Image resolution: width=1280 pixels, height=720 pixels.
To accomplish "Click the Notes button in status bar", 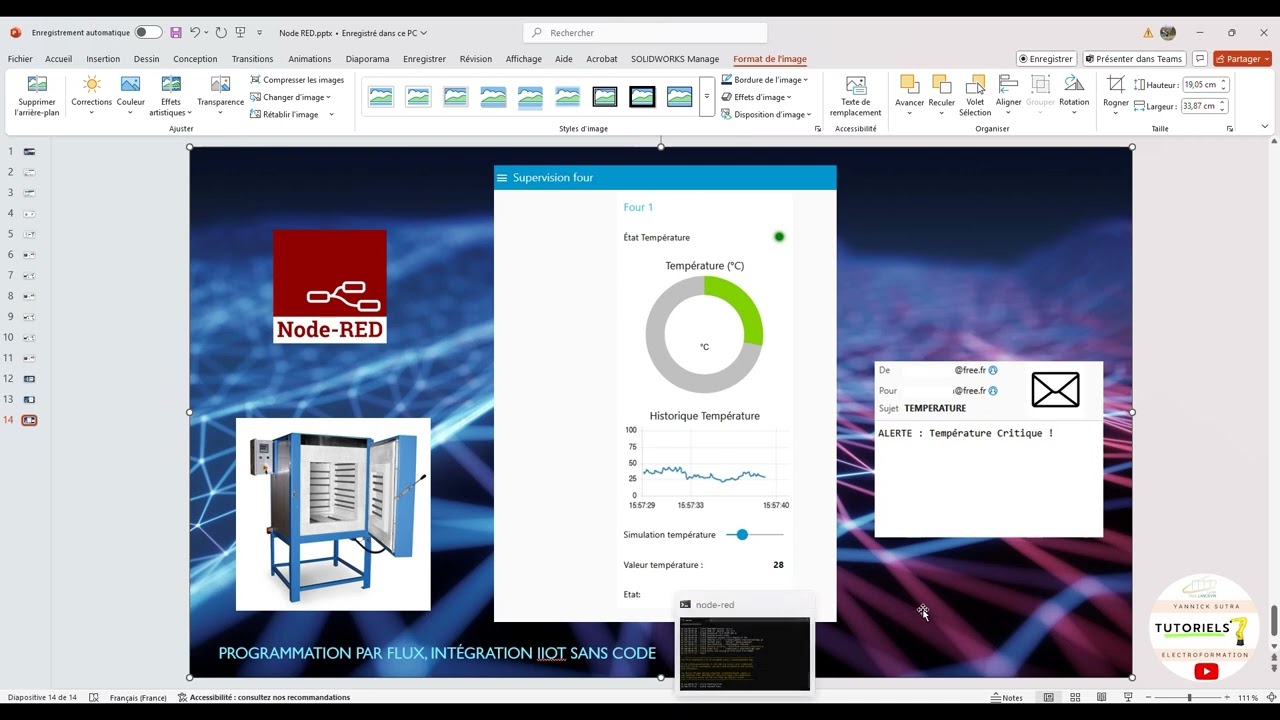I will tap(1007, 697).
